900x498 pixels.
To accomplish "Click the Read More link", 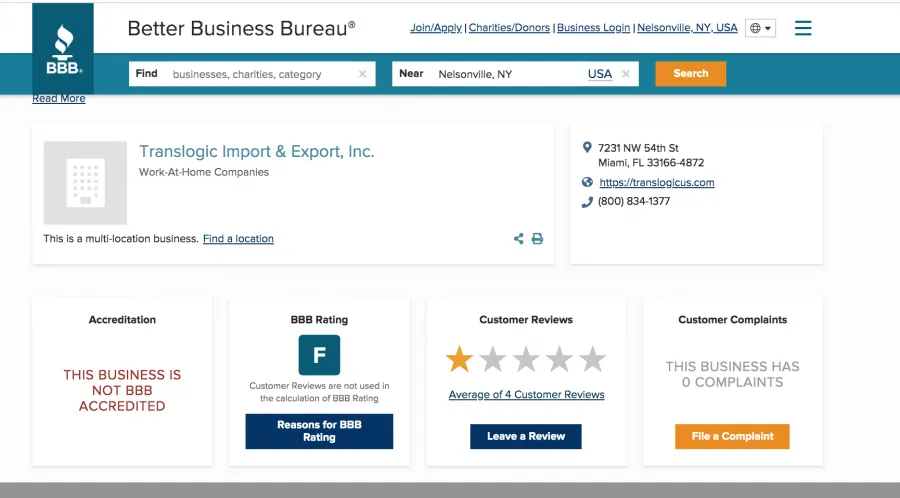I will [x=59, y=98].
